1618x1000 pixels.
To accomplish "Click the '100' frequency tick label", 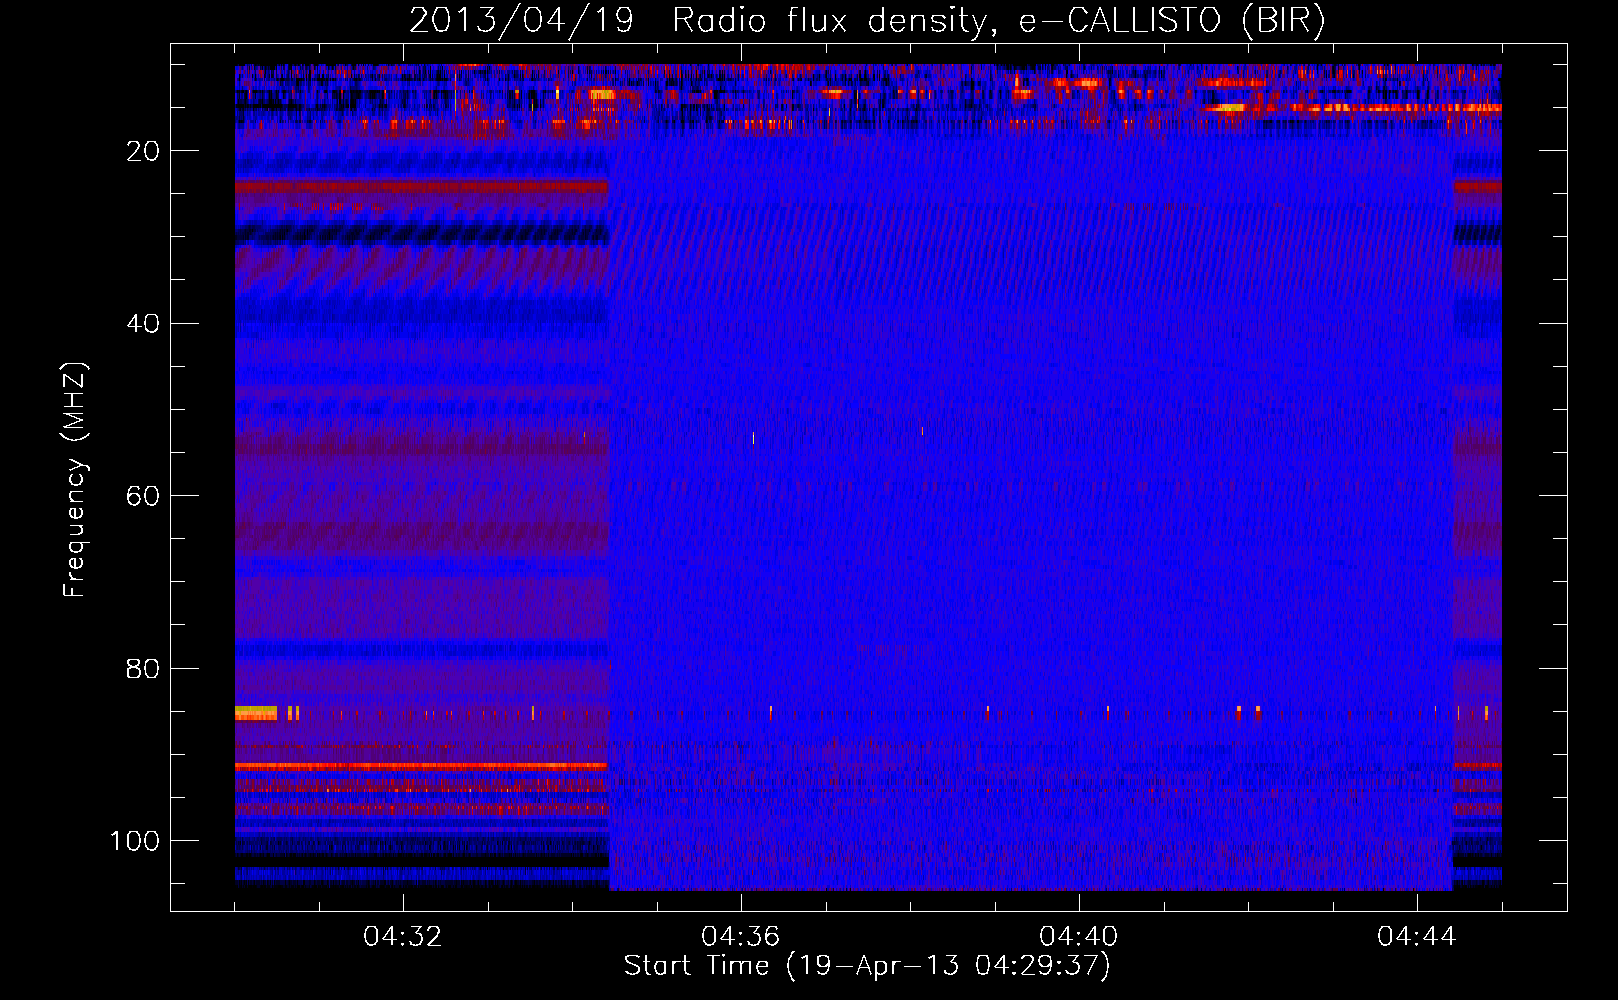I will pos(135,841).
